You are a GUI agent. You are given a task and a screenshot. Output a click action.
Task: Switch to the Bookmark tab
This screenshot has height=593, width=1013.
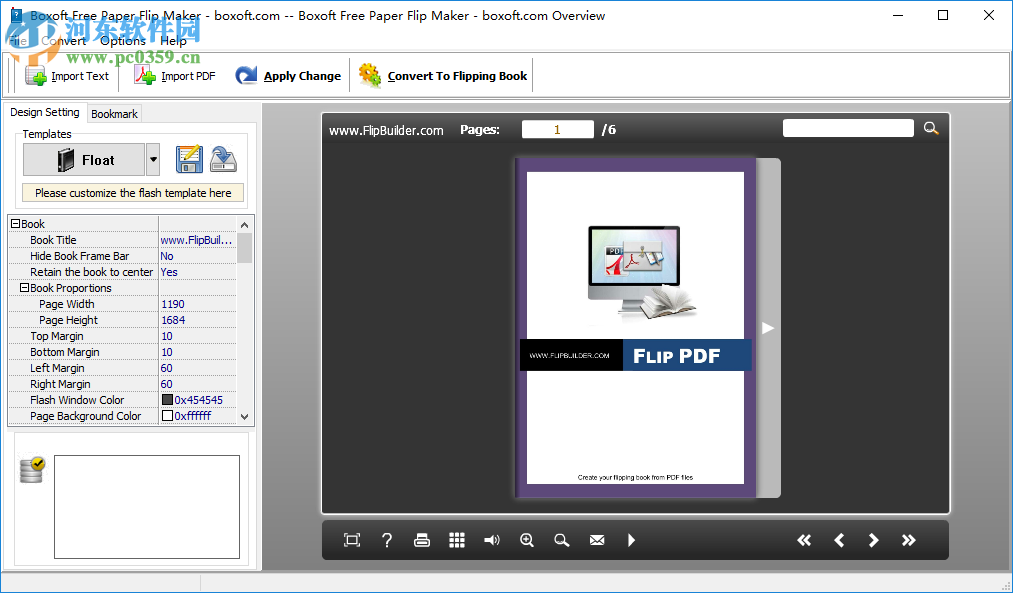[x=113, y=113]
